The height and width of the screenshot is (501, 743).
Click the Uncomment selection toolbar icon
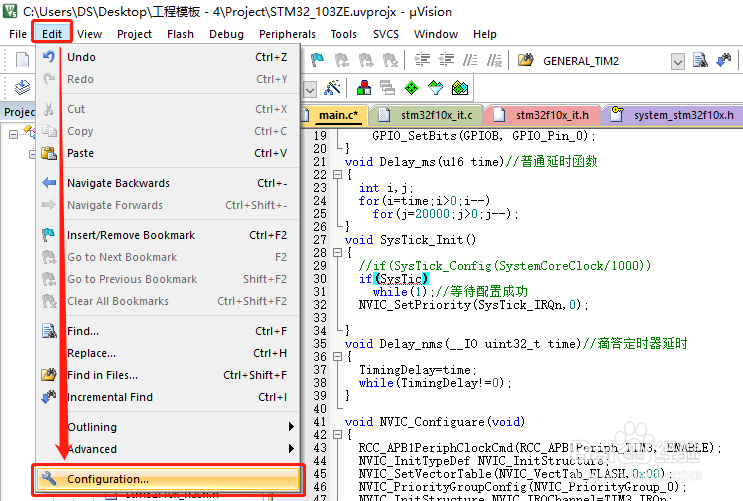coord(494,60)
